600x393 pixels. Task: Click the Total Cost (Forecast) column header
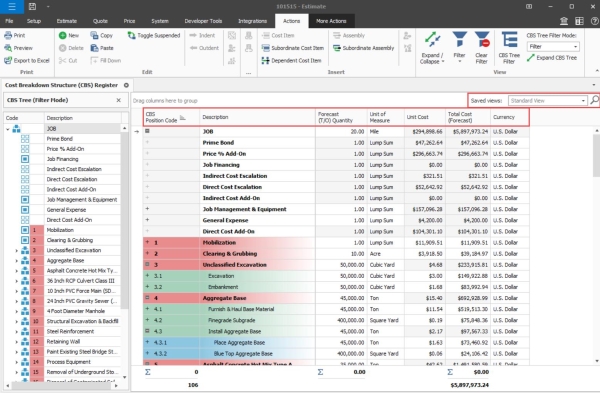468,117
